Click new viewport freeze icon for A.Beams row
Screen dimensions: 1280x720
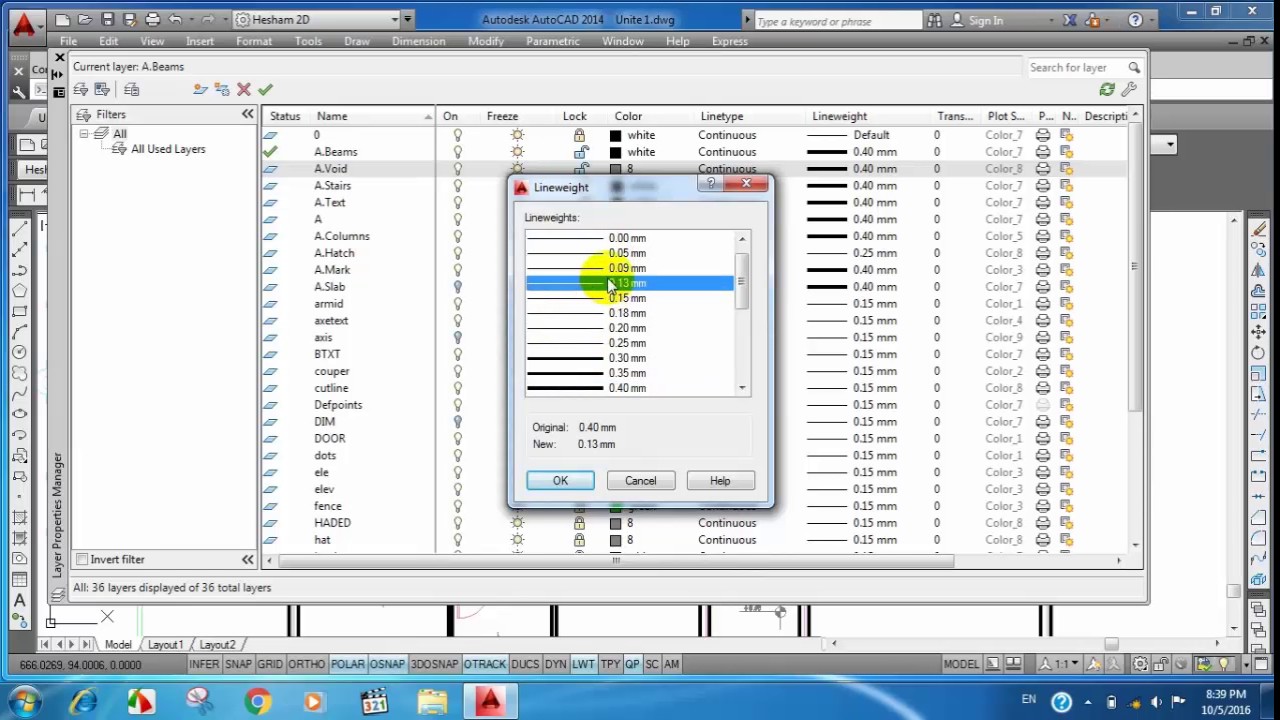1067,152
